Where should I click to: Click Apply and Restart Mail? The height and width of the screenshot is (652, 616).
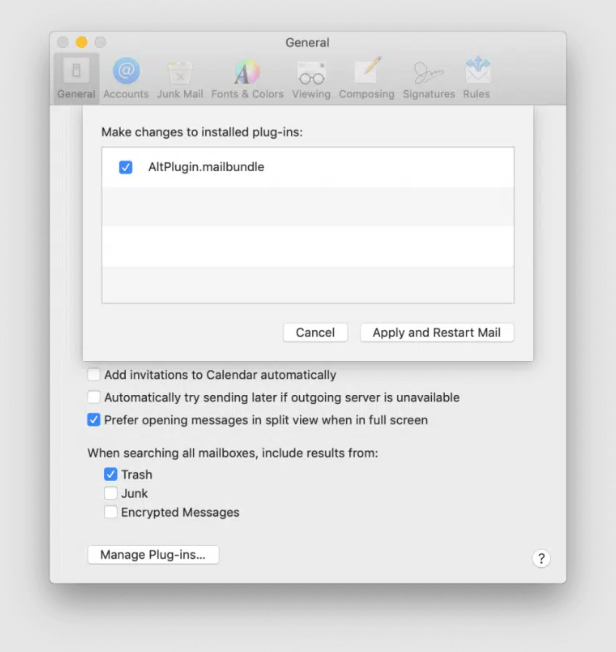pos(437,333)
